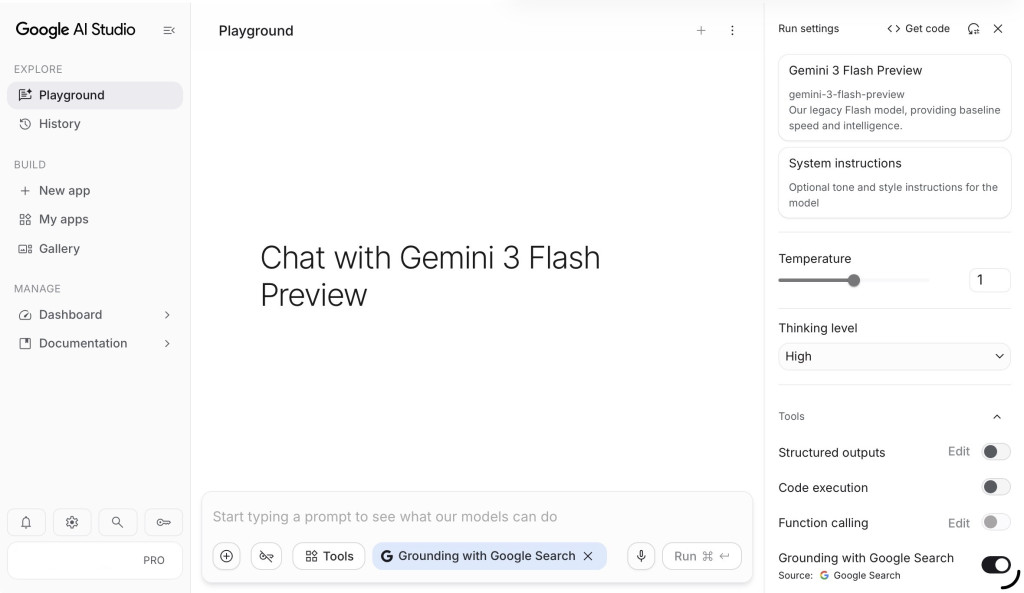Click Edit next to Function calling
1024x593 pixels.
959,523
